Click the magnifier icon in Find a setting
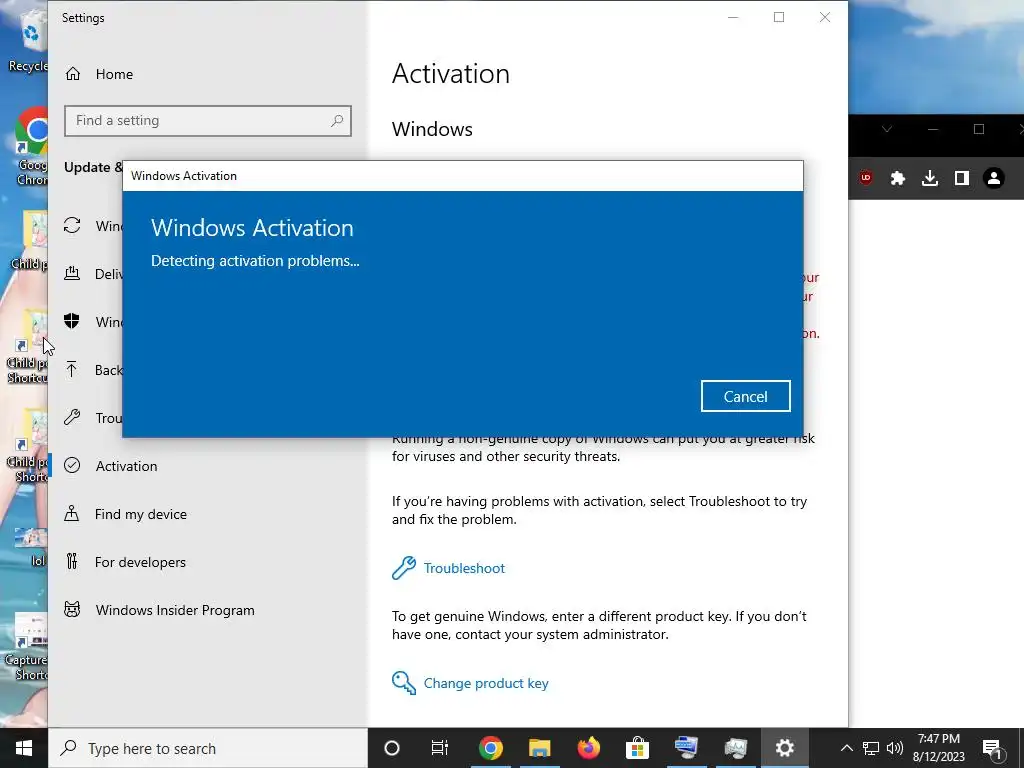The image size is (1024, 768). coord(337,121)
